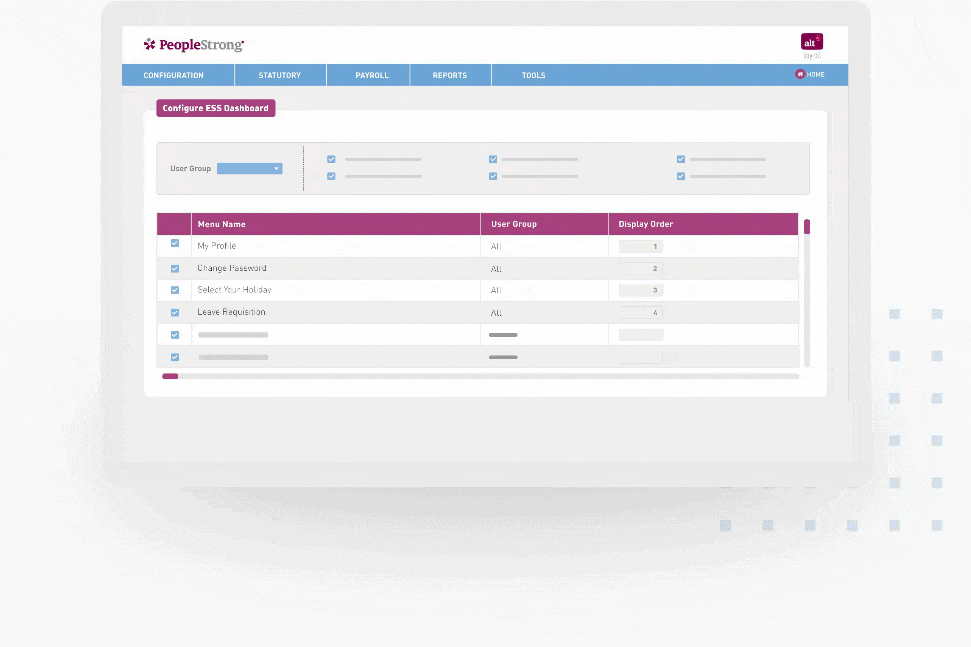Viewport: 971px width, 647px height.
Task: Click the Home icon in navigation bar
Action: tap(800, 75)
